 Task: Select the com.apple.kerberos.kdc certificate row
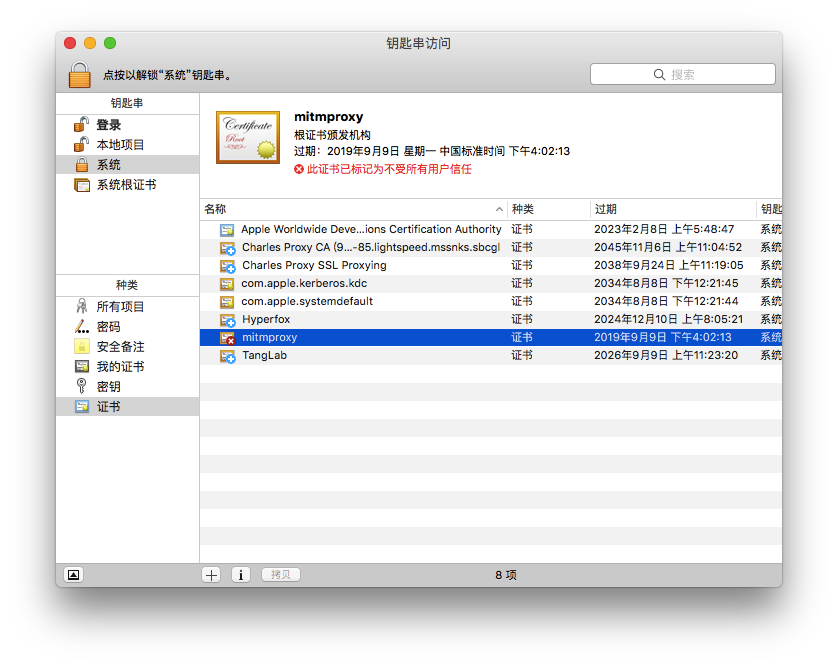pyautogui.click(x=491, y=283)
